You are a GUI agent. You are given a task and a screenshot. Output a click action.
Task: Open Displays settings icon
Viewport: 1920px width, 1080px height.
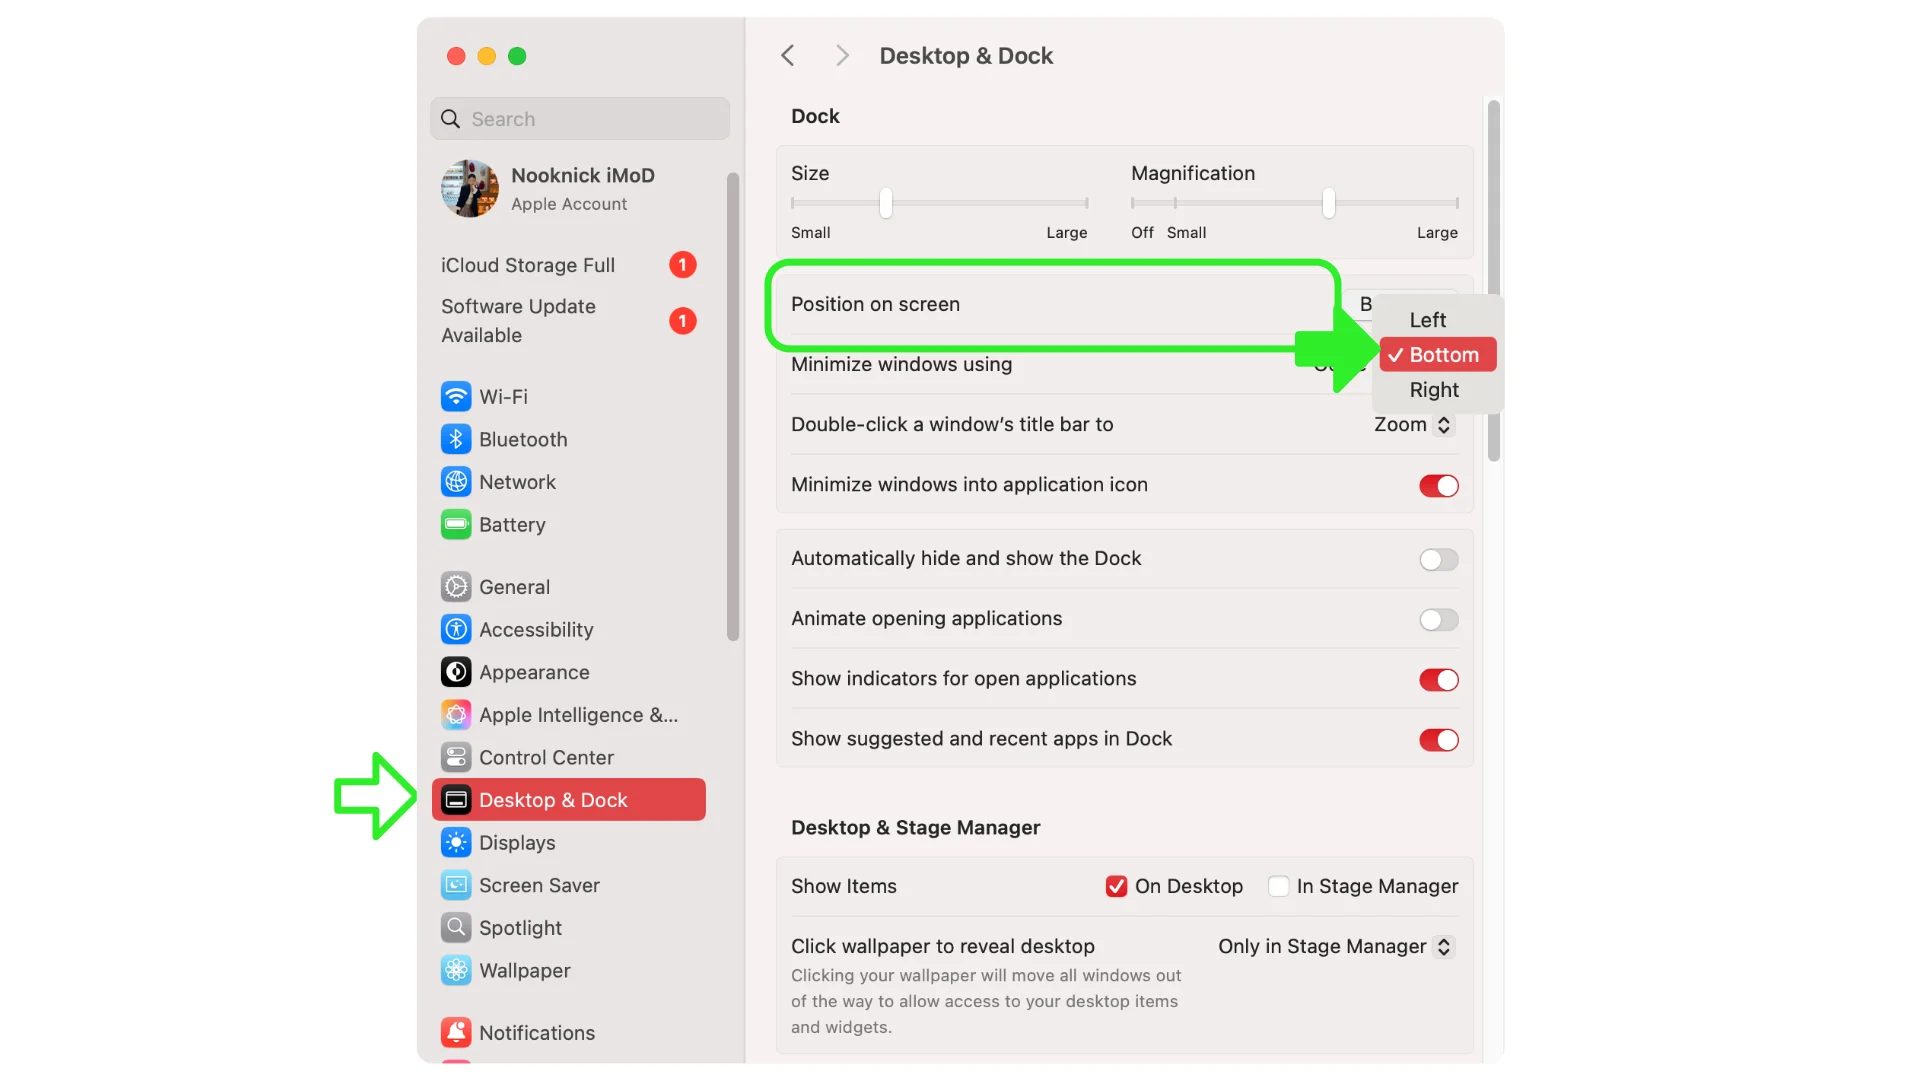pyautogui.click(x=456, y=843)
